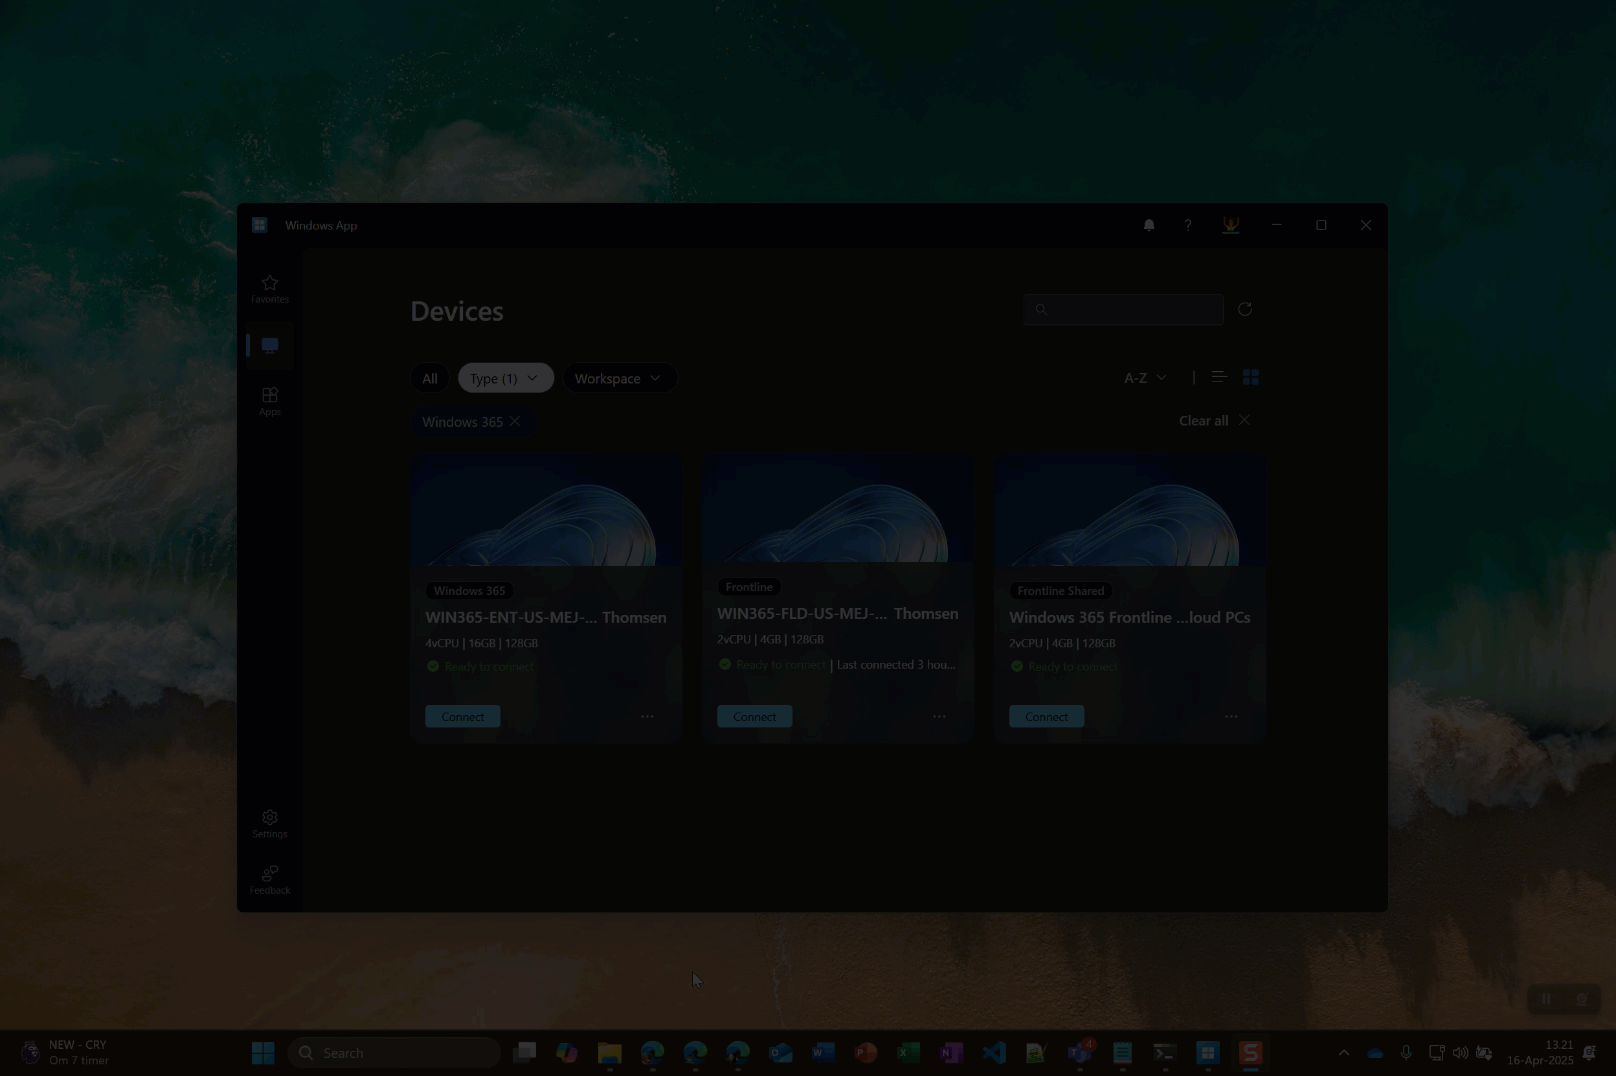Open OneDrive from the system tray
Viewport: 1616px width, 1076px height.
click(1375, 1053)
